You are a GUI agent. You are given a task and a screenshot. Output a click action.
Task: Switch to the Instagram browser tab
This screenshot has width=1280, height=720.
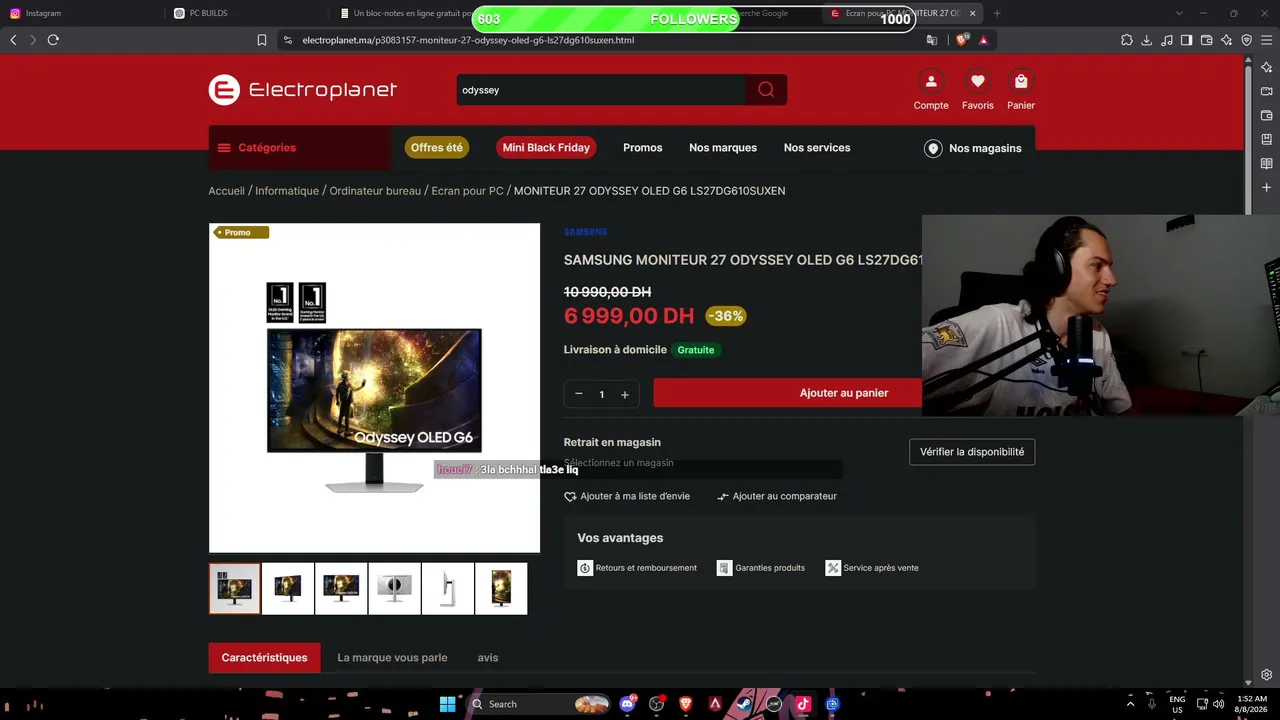point(82,13)
